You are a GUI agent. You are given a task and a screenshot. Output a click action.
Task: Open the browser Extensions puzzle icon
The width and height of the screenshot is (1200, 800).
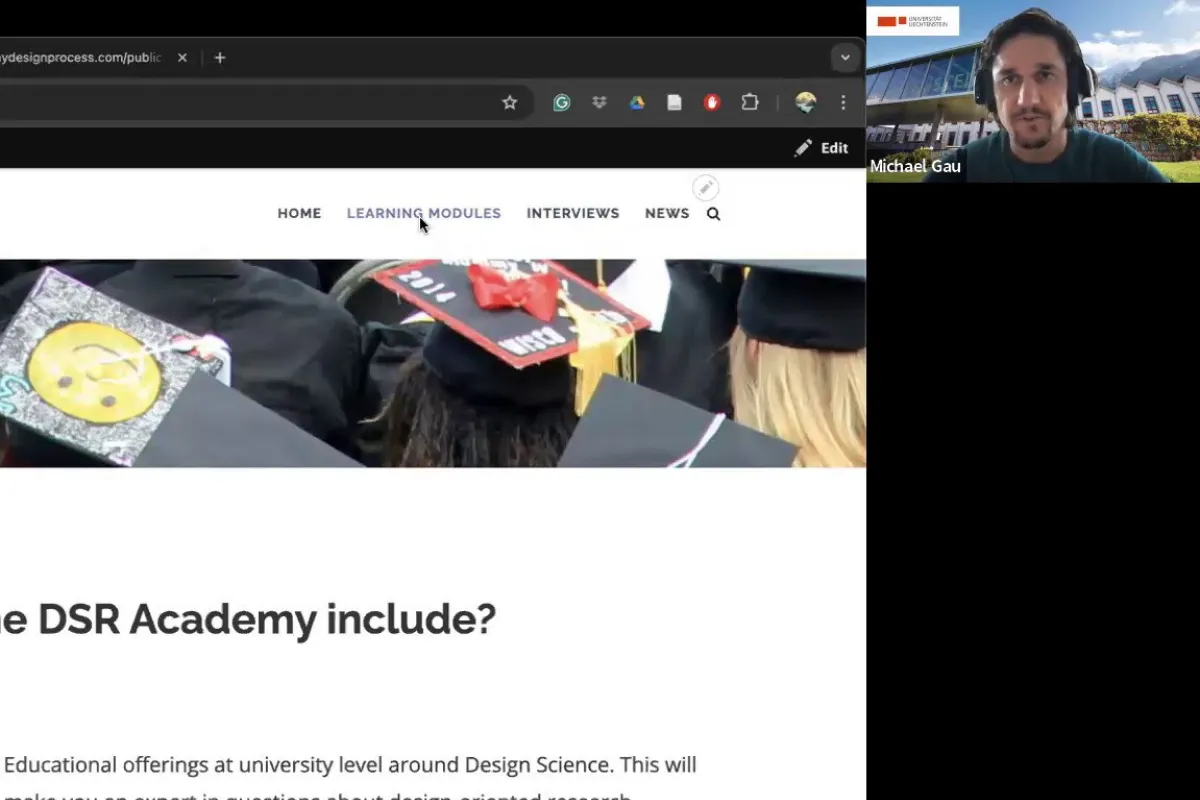(x=750, y=102)
